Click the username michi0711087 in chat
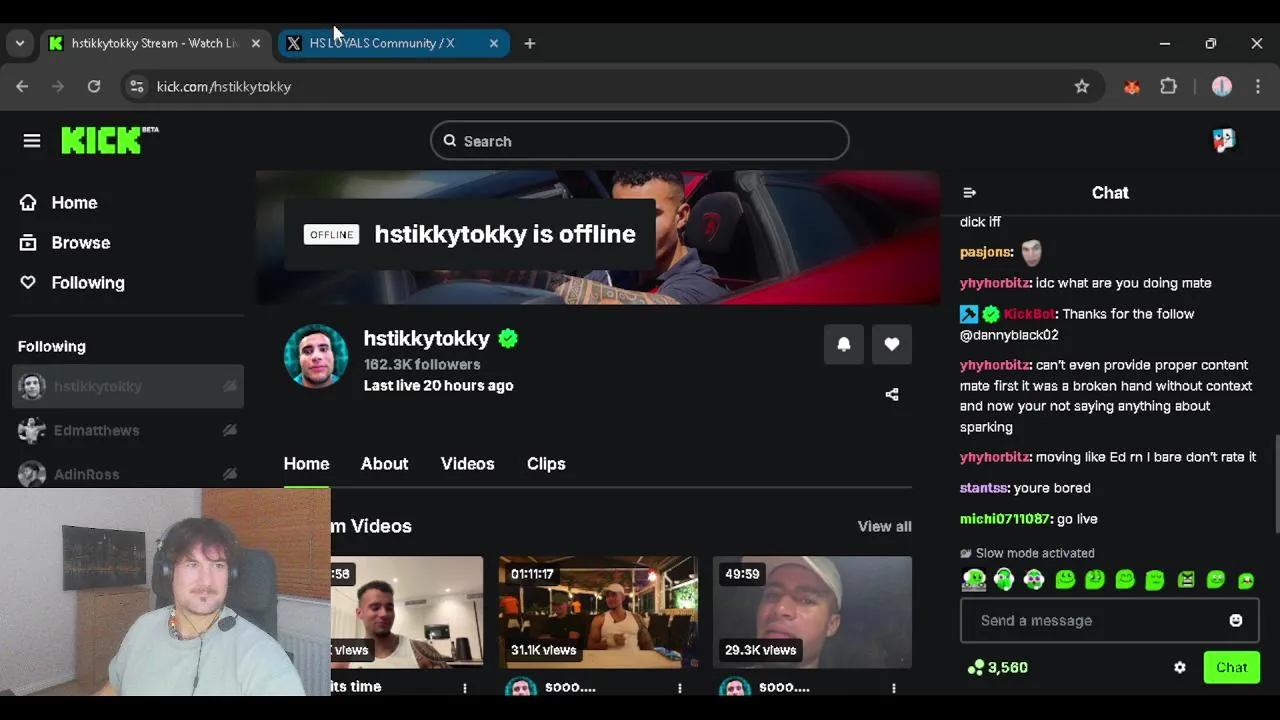This screenshot has width=1280, height=720. [1006, 519]
